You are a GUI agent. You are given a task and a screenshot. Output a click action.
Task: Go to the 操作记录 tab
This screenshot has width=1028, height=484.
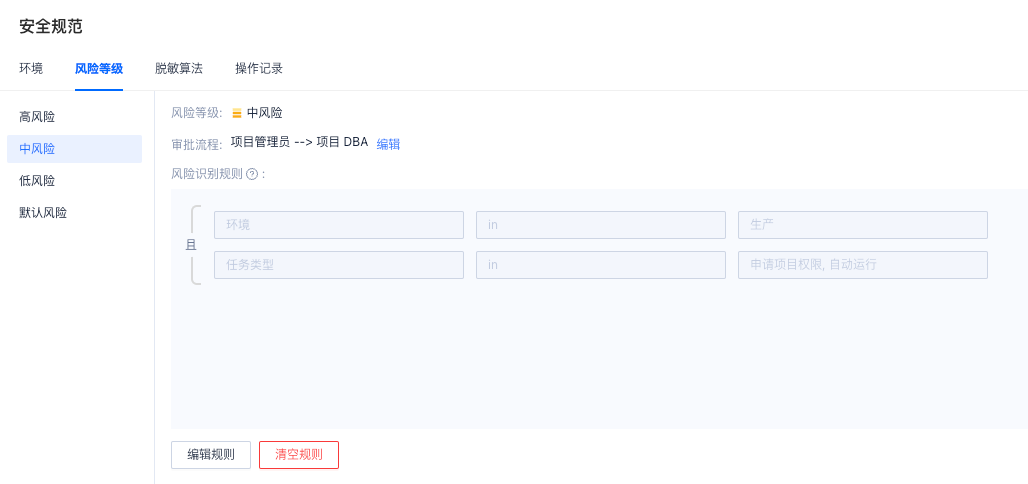click(x=259, y=69)
